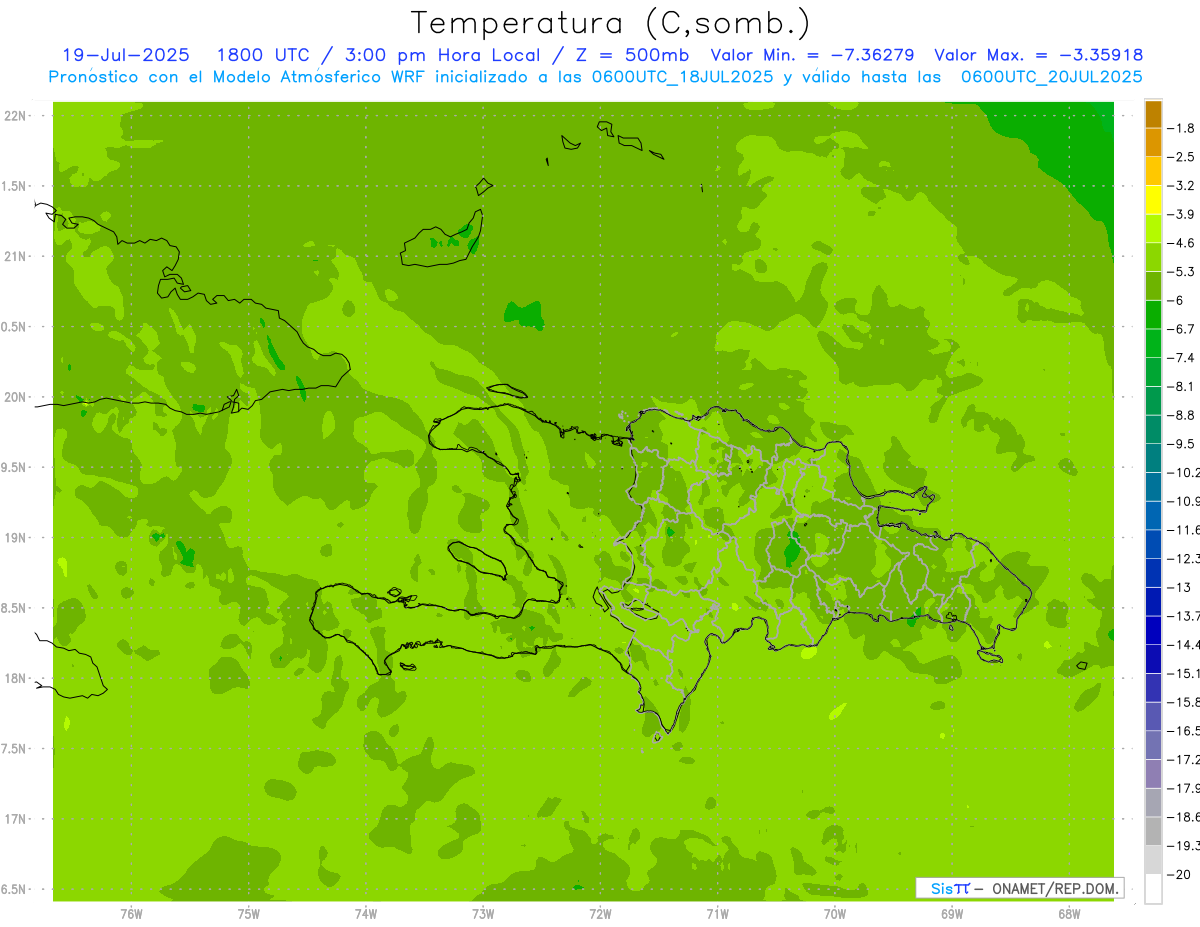1200x927 pixels.
Task: Click the '70W' longitude label
Action: point(835,913)
